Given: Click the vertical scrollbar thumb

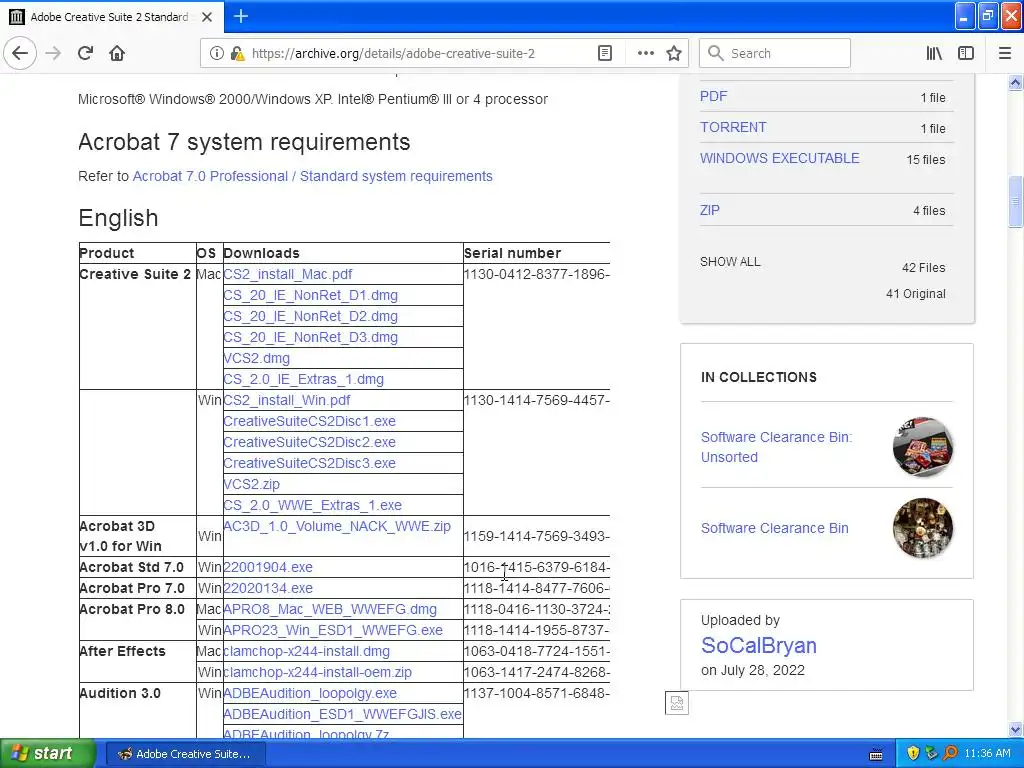Looking at the screenshot, I should click(1015, 202).
